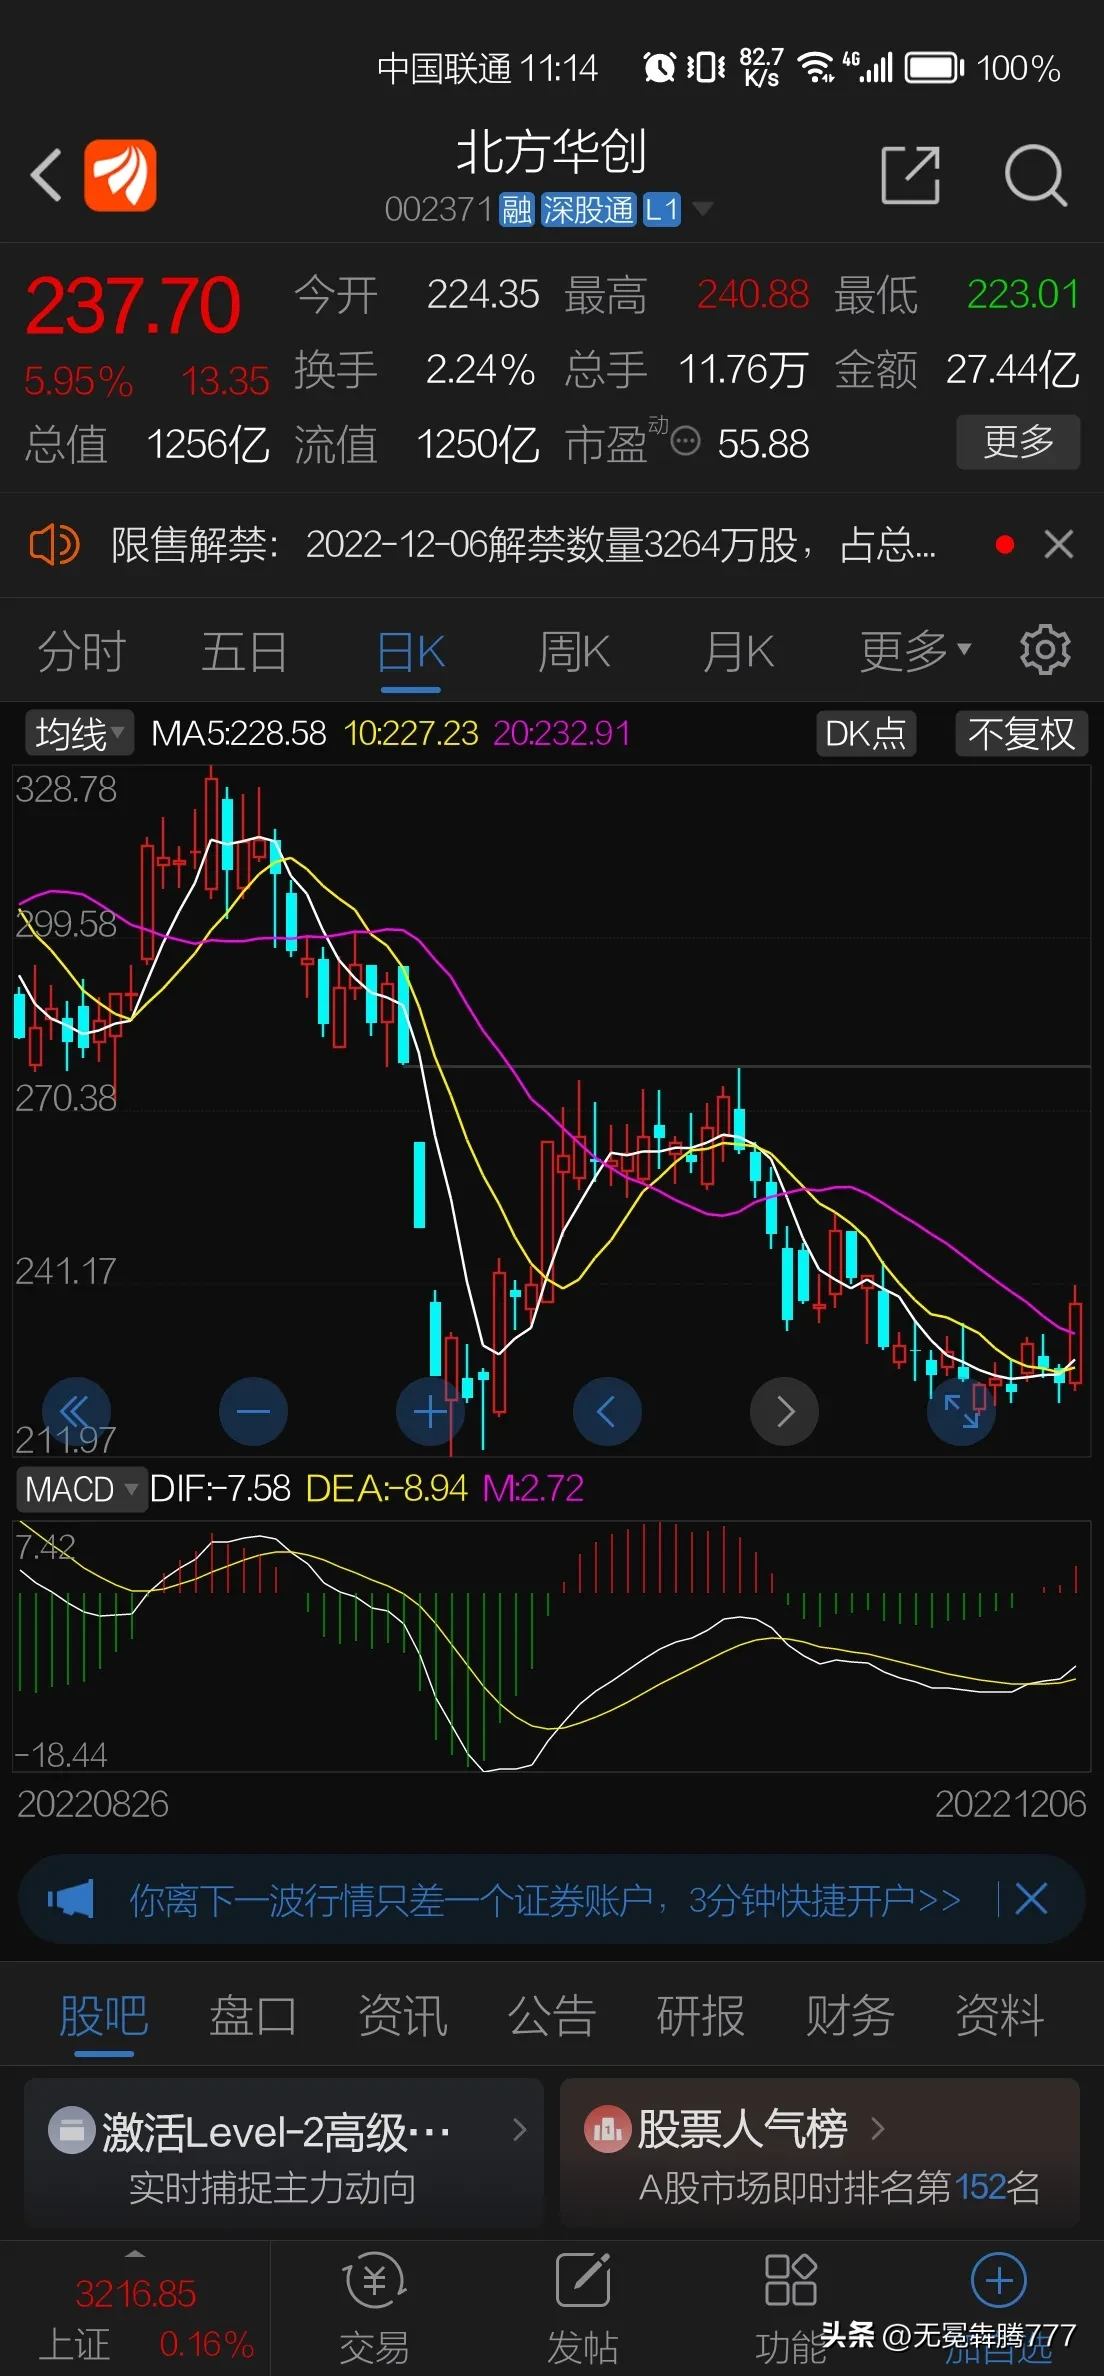Tap the back arrow icon
Image resolution: width=1104 pixels, height=2376 pixels.
tap(46, 175)
